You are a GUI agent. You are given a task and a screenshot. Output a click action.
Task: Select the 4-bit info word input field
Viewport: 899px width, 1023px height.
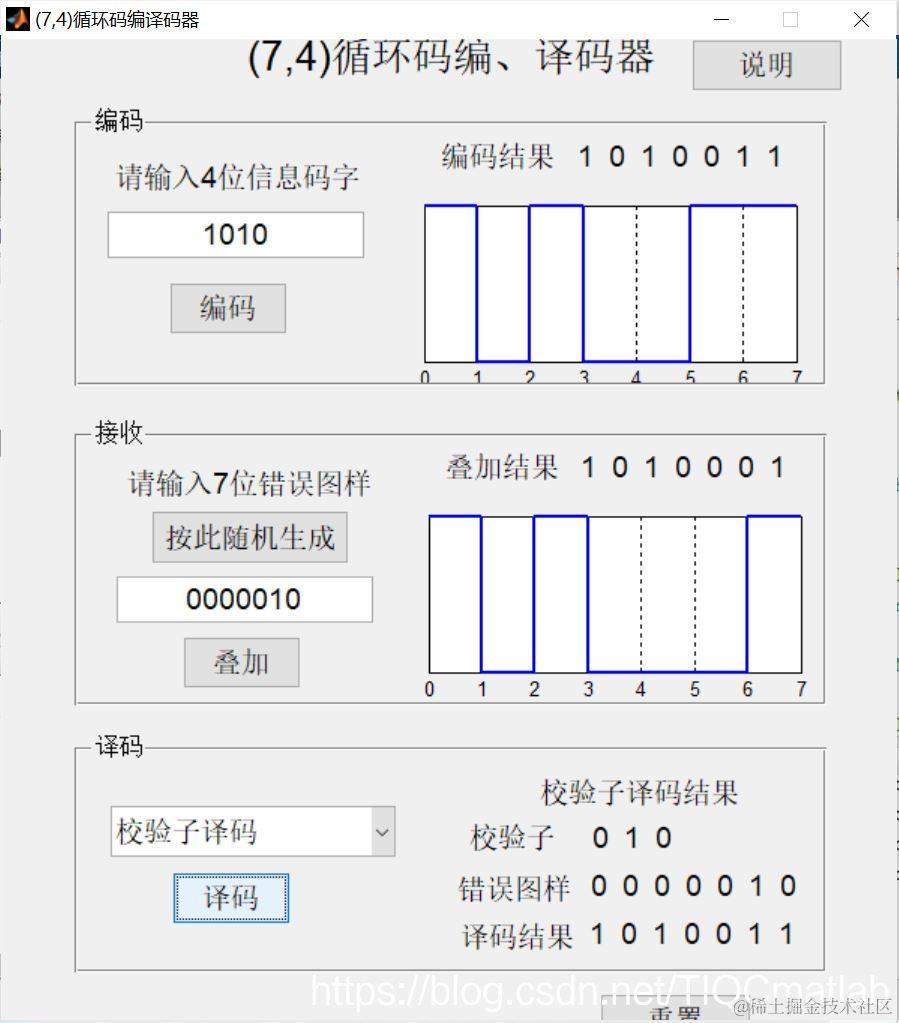click(x=235, y=234)
